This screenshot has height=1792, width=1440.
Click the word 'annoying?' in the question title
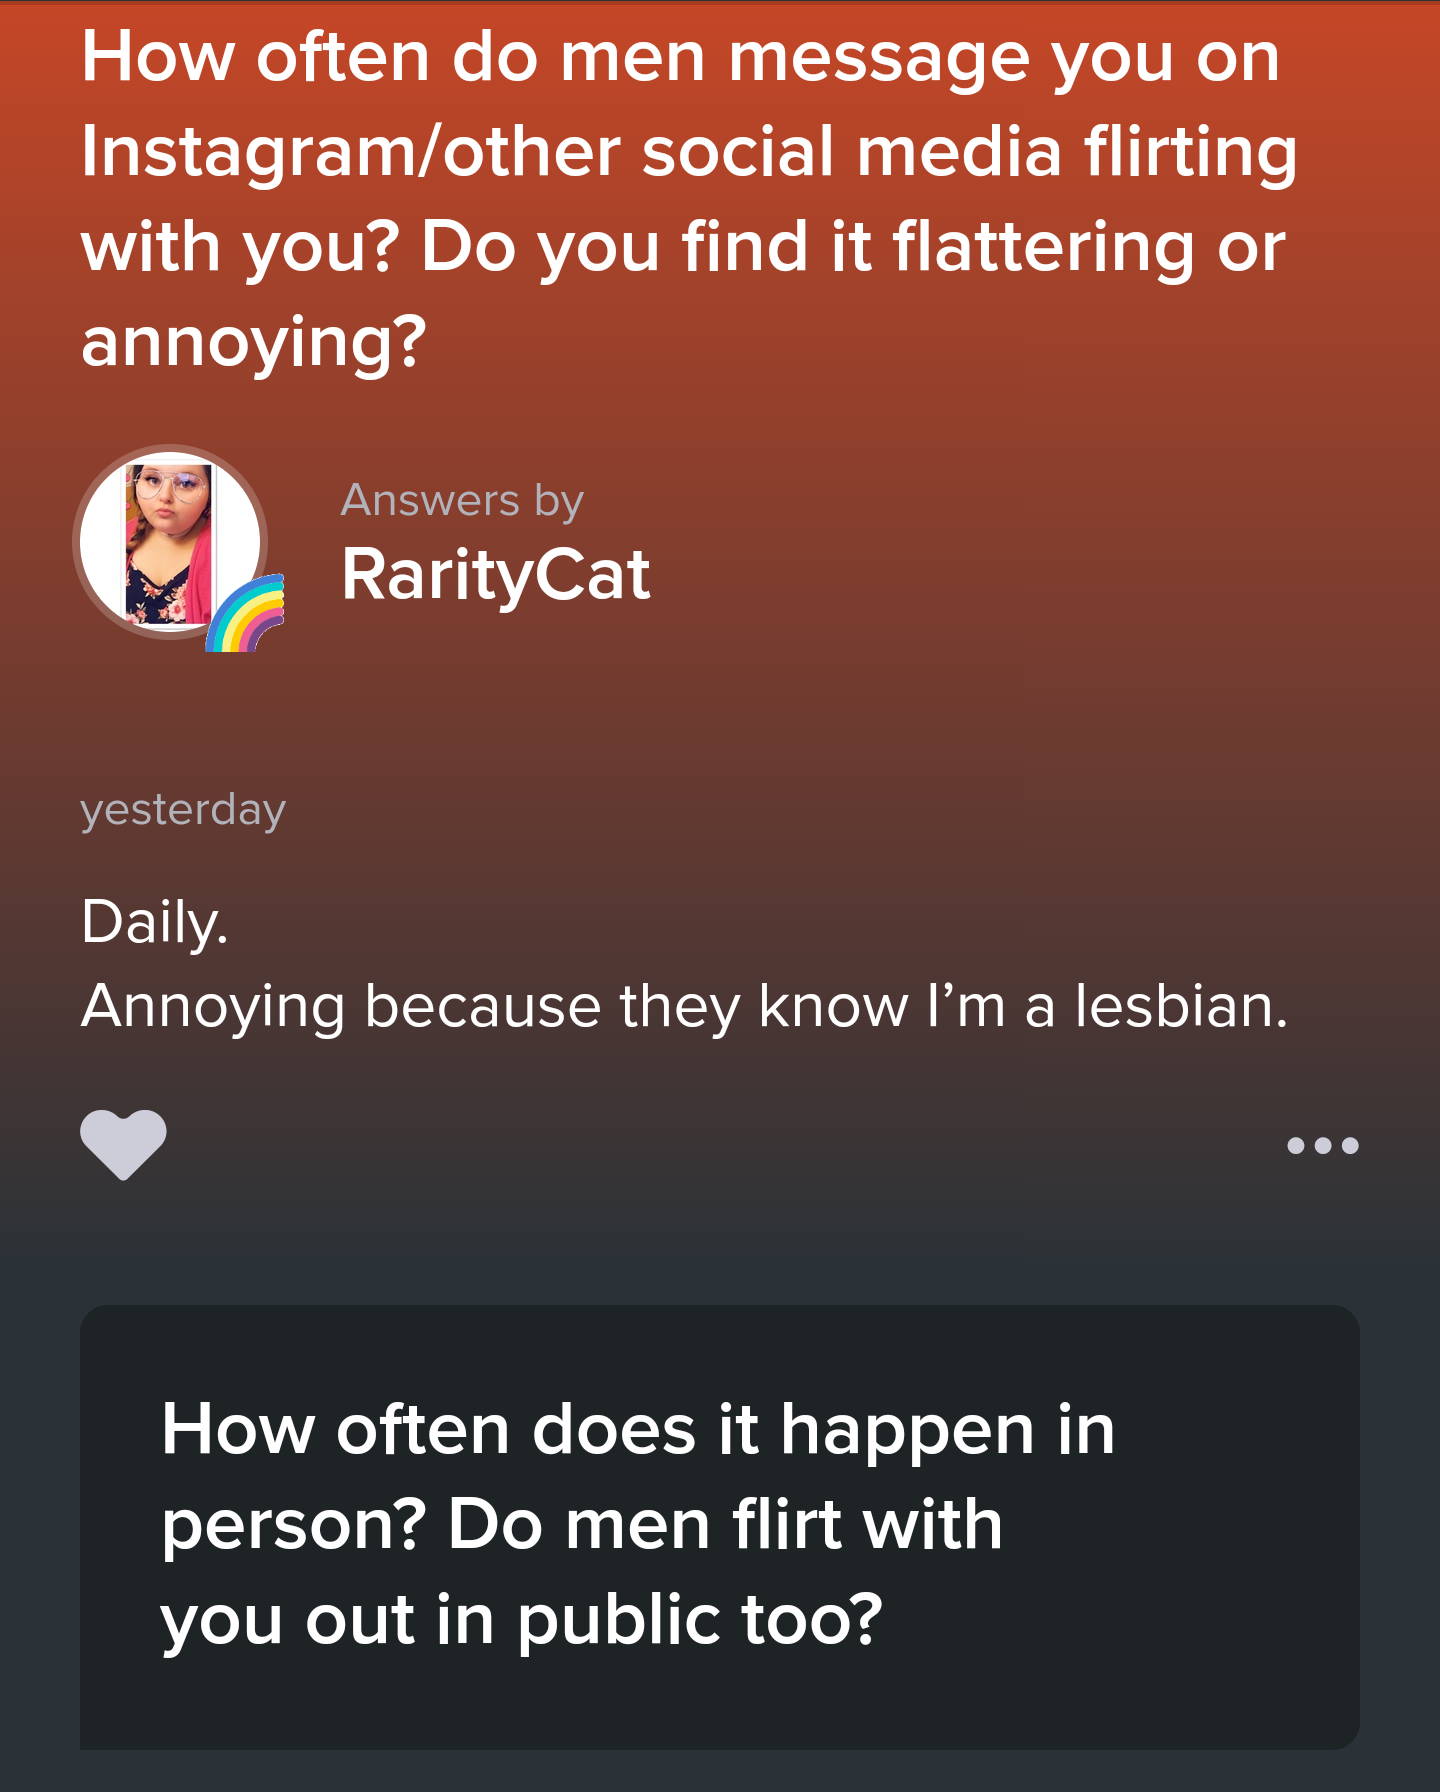[x=254, y=342]
